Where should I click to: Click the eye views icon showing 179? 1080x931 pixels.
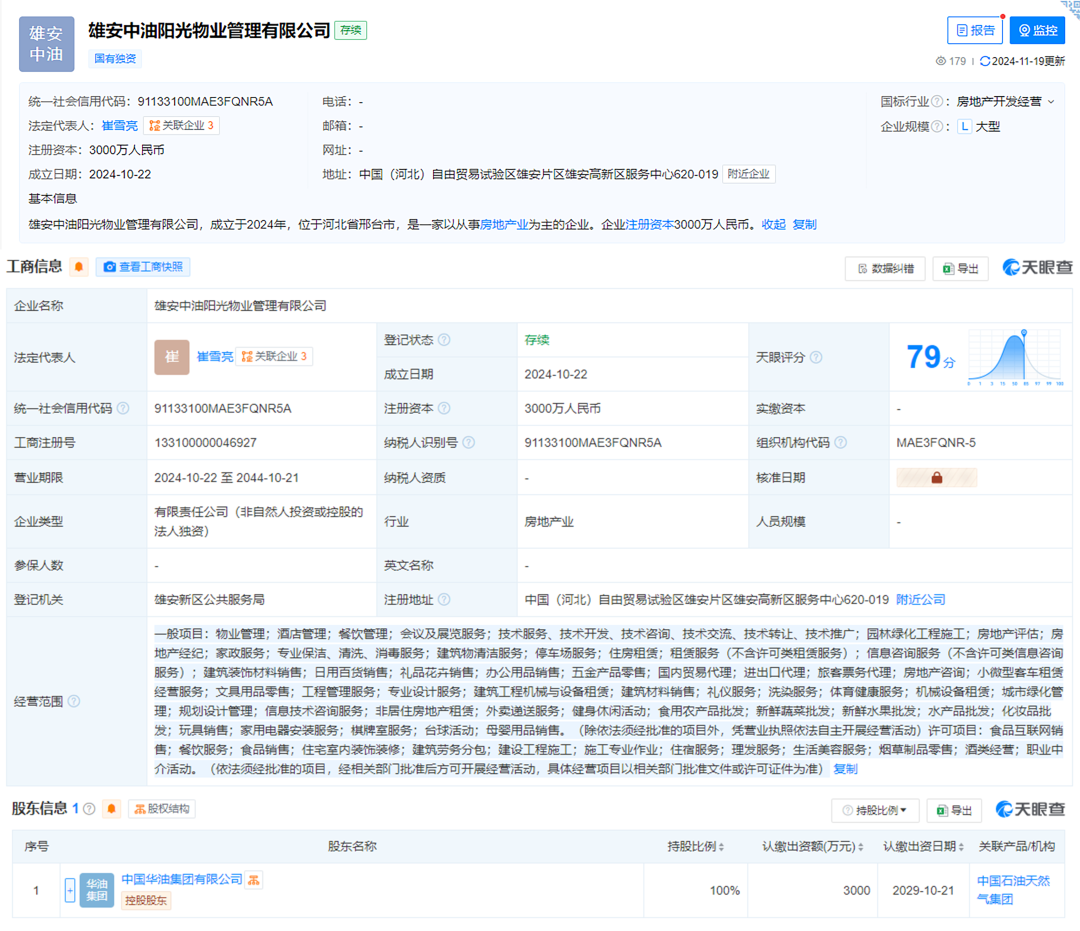pos(940,61)
